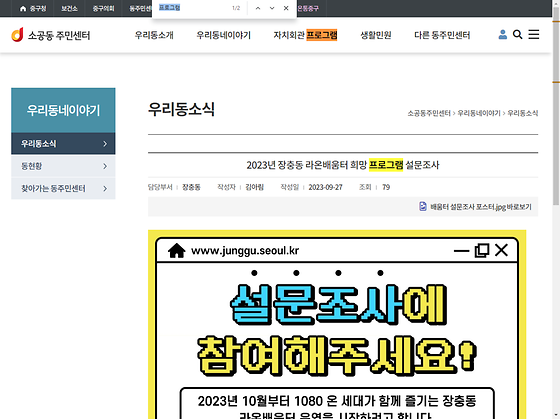Open the 자치회관 프로그램 menu
560x419 pixels.
point(305,35)
